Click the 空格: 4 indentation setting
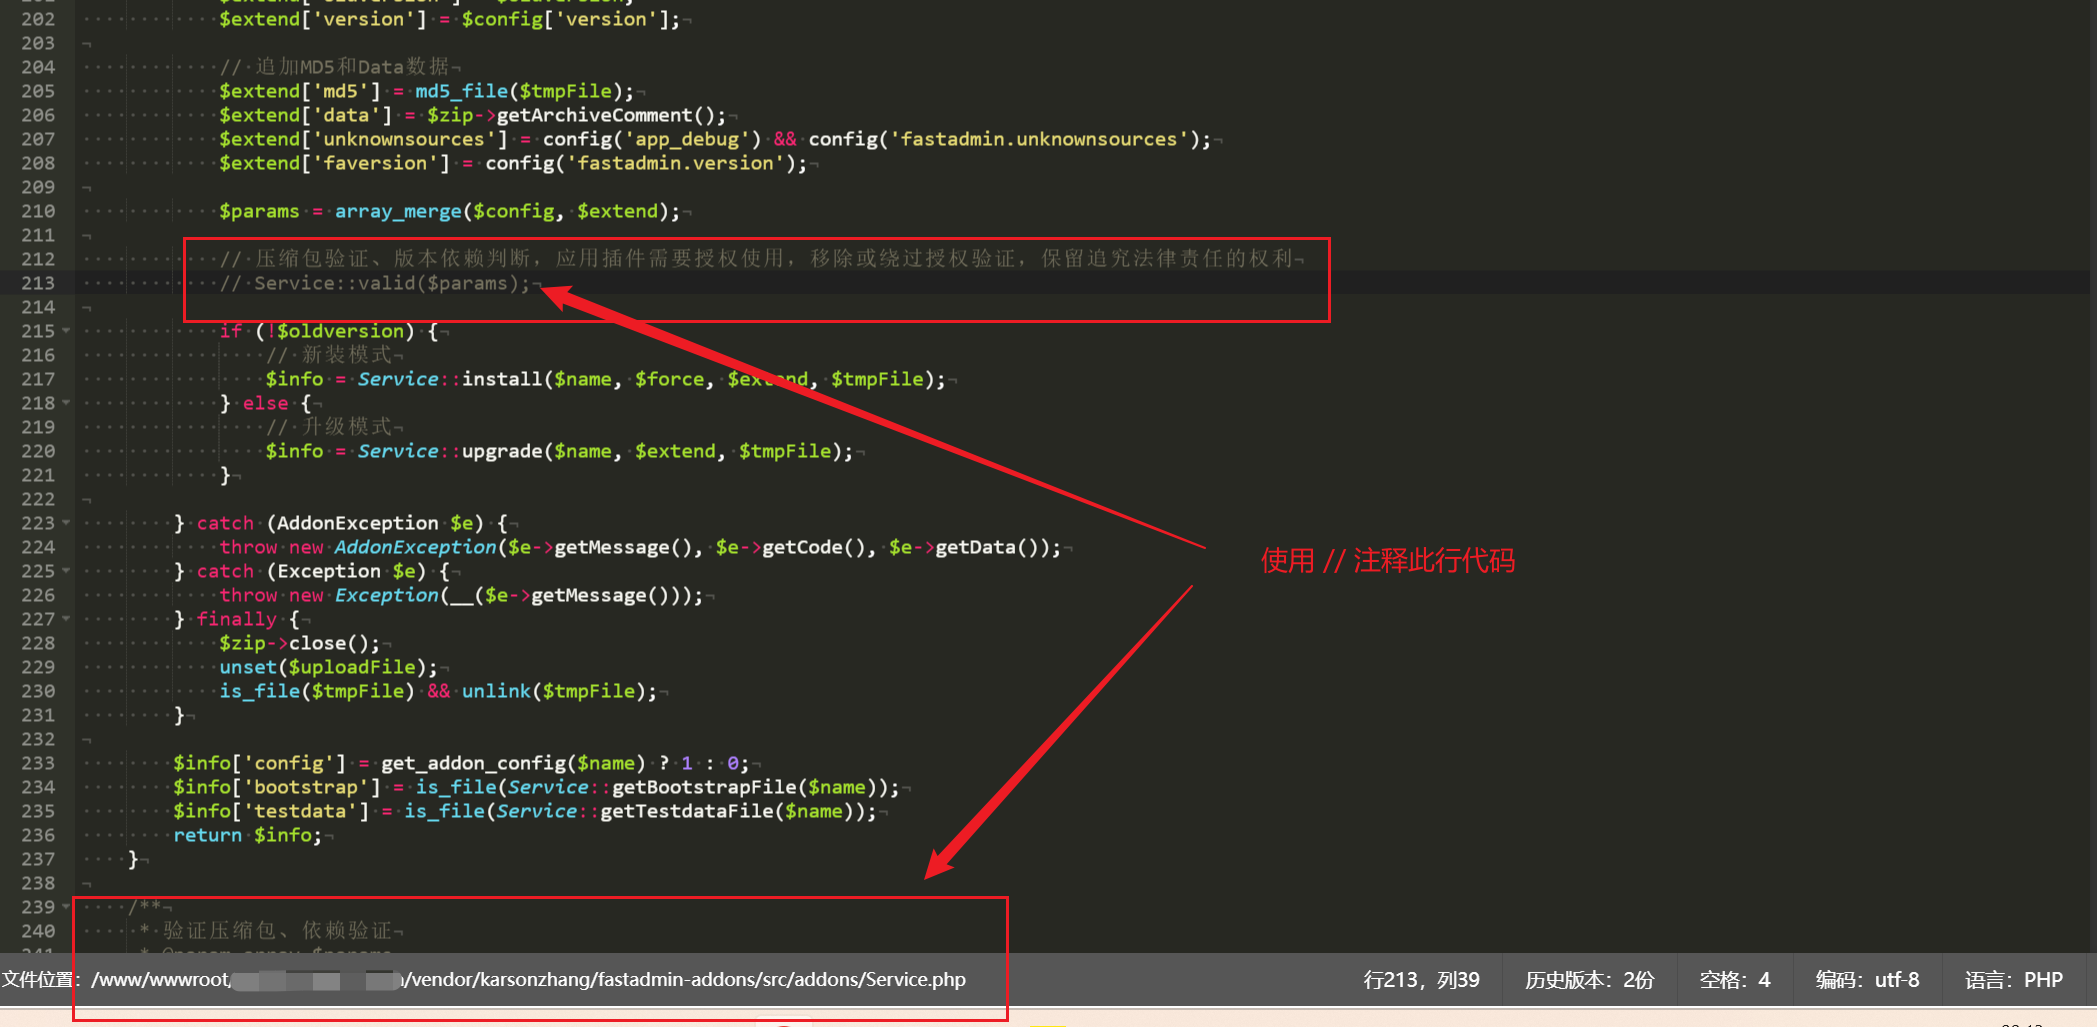2097x1027 pixels. pyautogui.click(x=1733, y=980)
